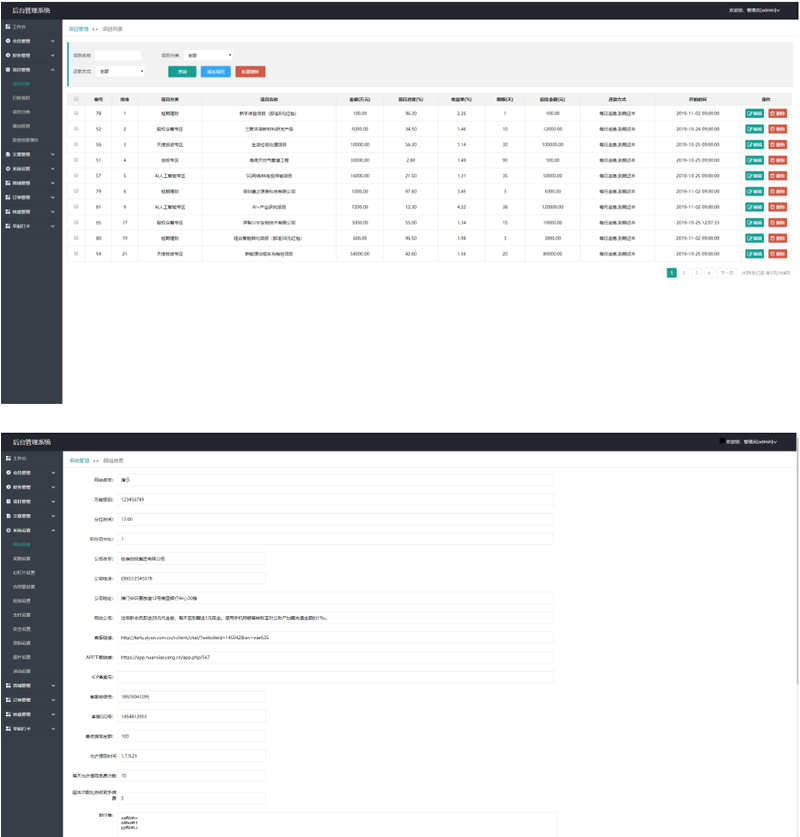Delete the project row with ID 59
The image size is (800, 837).
[x=778, y=254]
